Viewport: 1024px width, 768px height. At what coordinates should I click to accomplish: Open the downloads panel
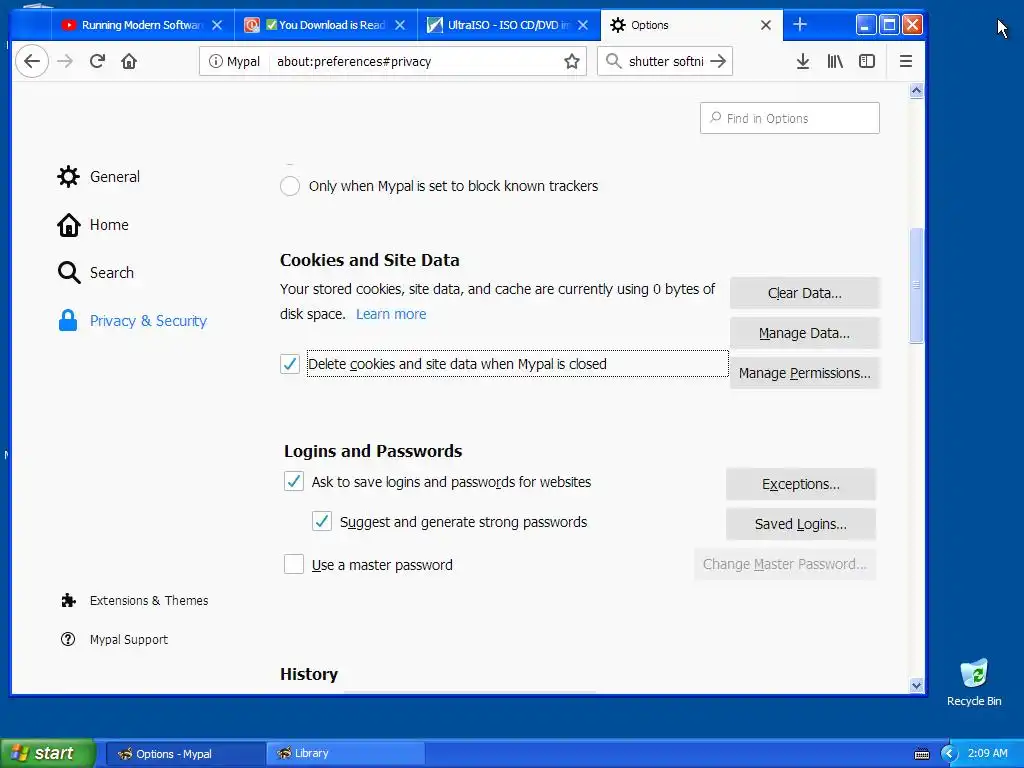tap(803, 61)
